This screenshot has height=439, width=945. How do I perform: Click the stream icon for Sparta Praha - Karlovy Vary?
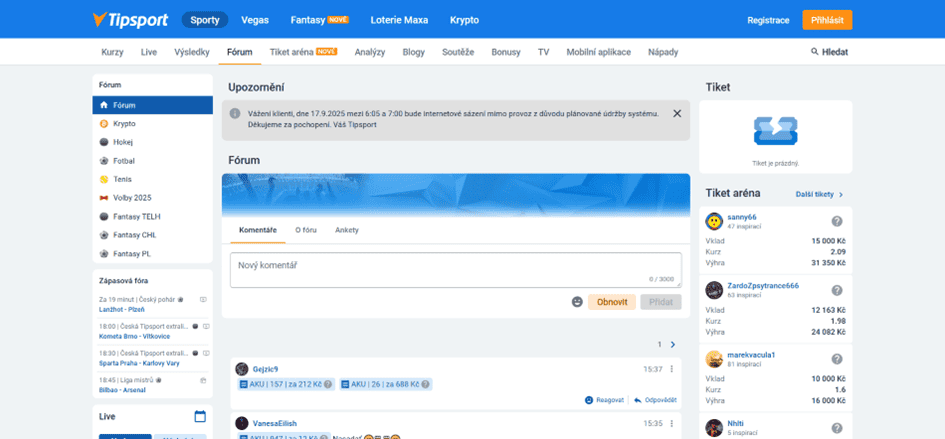(x=206, y=353)
